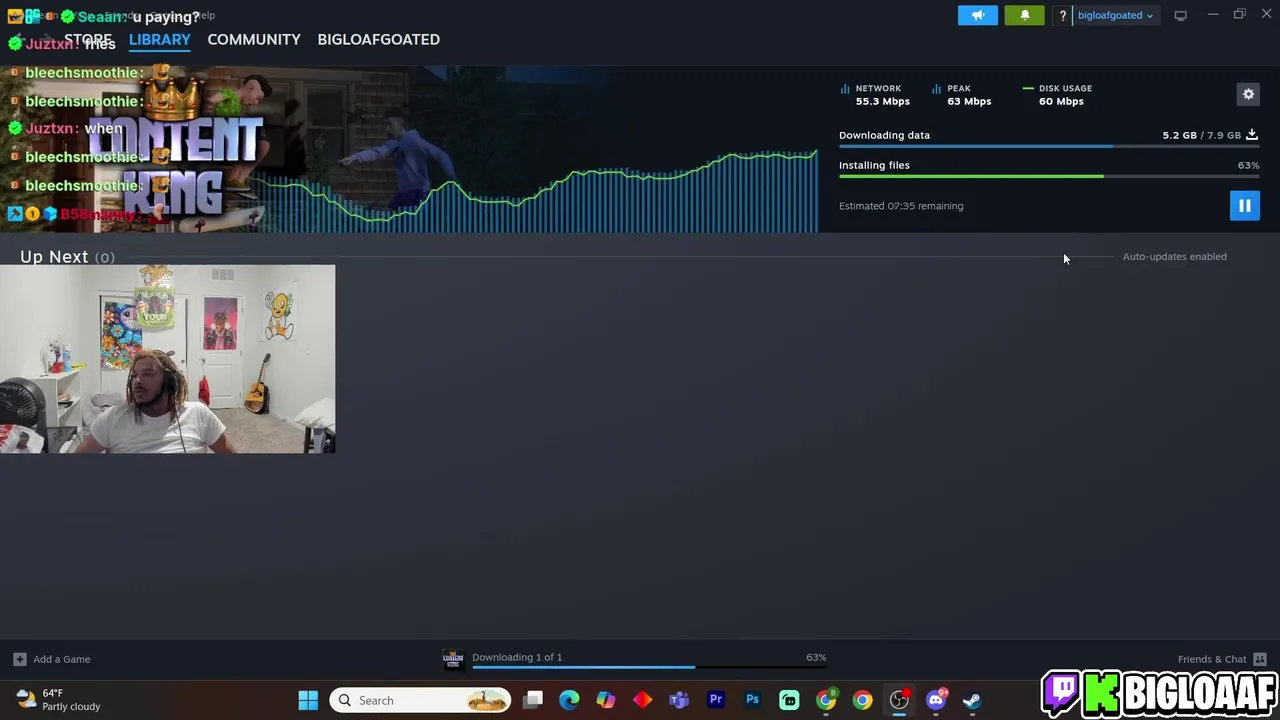The image size is (1280, 720).
Task: Click Estimated 07:35 remaining text
Action: [x=901, y=206]
